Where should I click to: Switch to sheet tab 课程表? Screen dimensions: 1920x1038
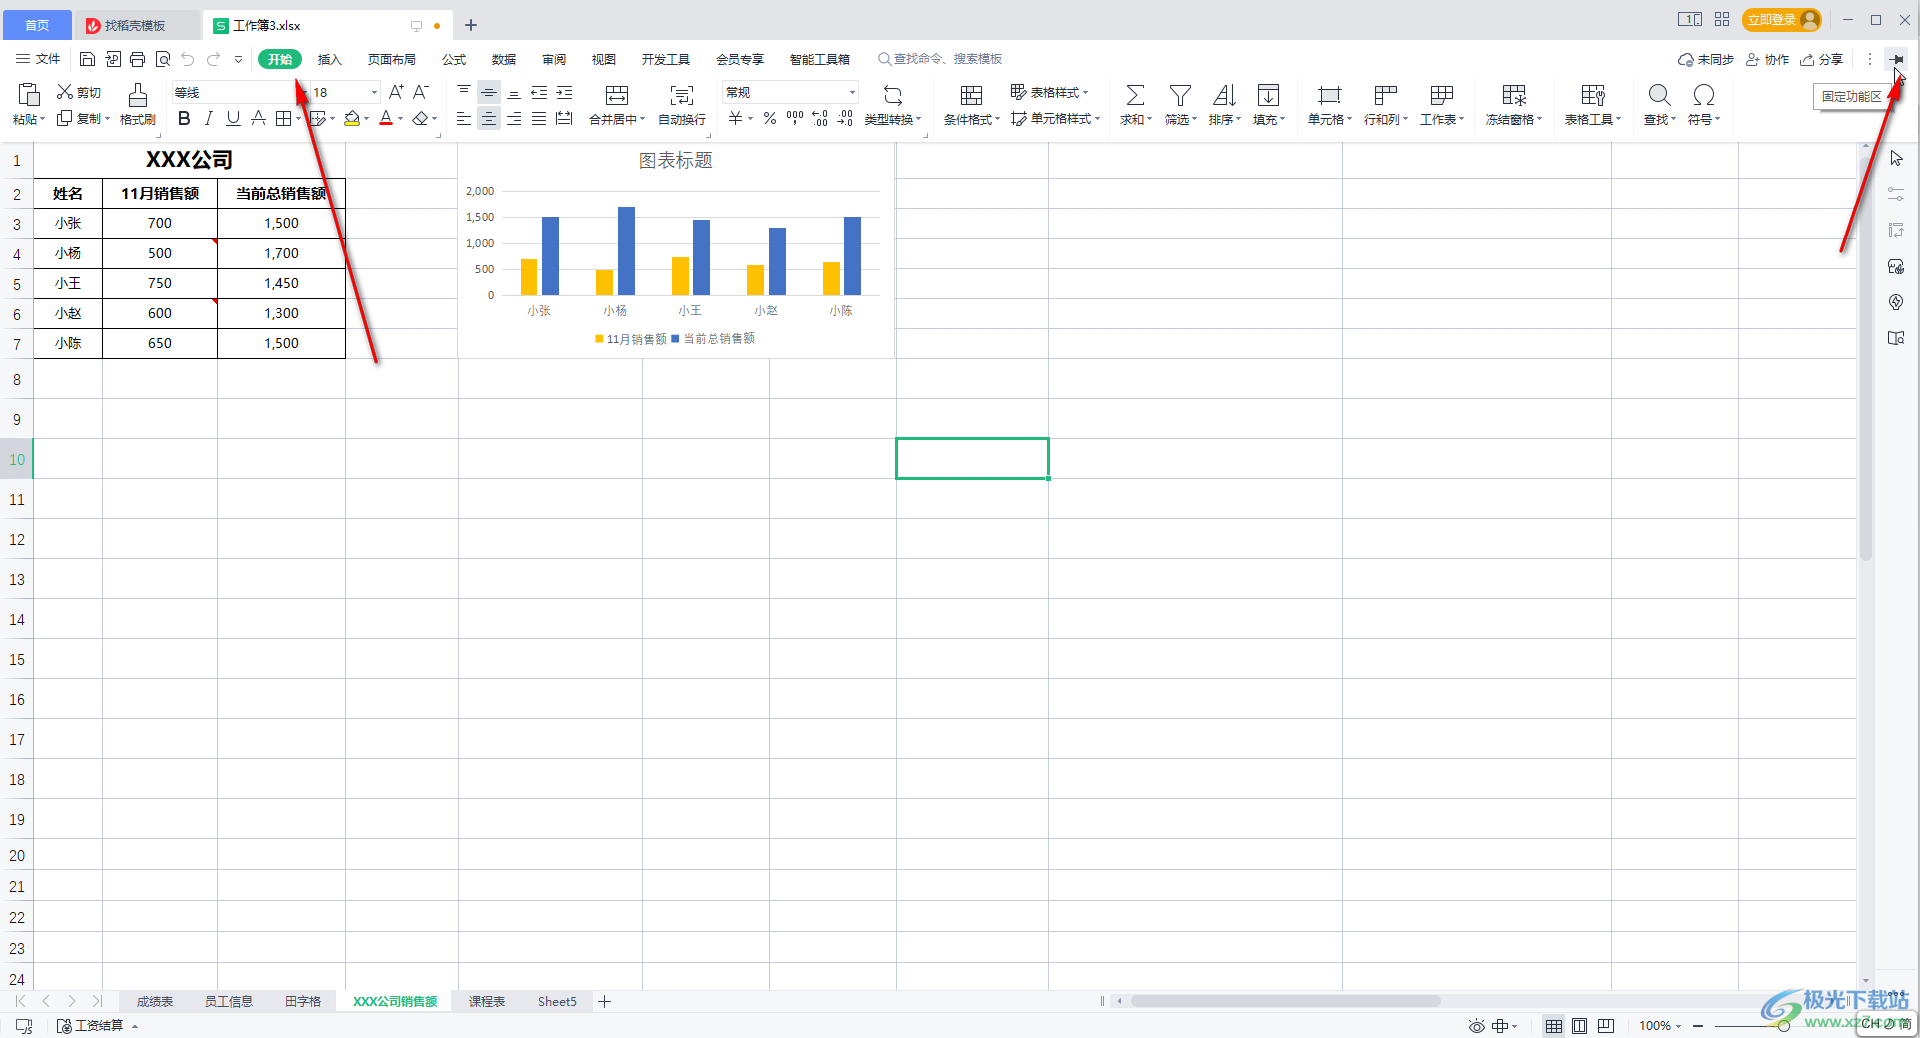[x=487, y=1001]
